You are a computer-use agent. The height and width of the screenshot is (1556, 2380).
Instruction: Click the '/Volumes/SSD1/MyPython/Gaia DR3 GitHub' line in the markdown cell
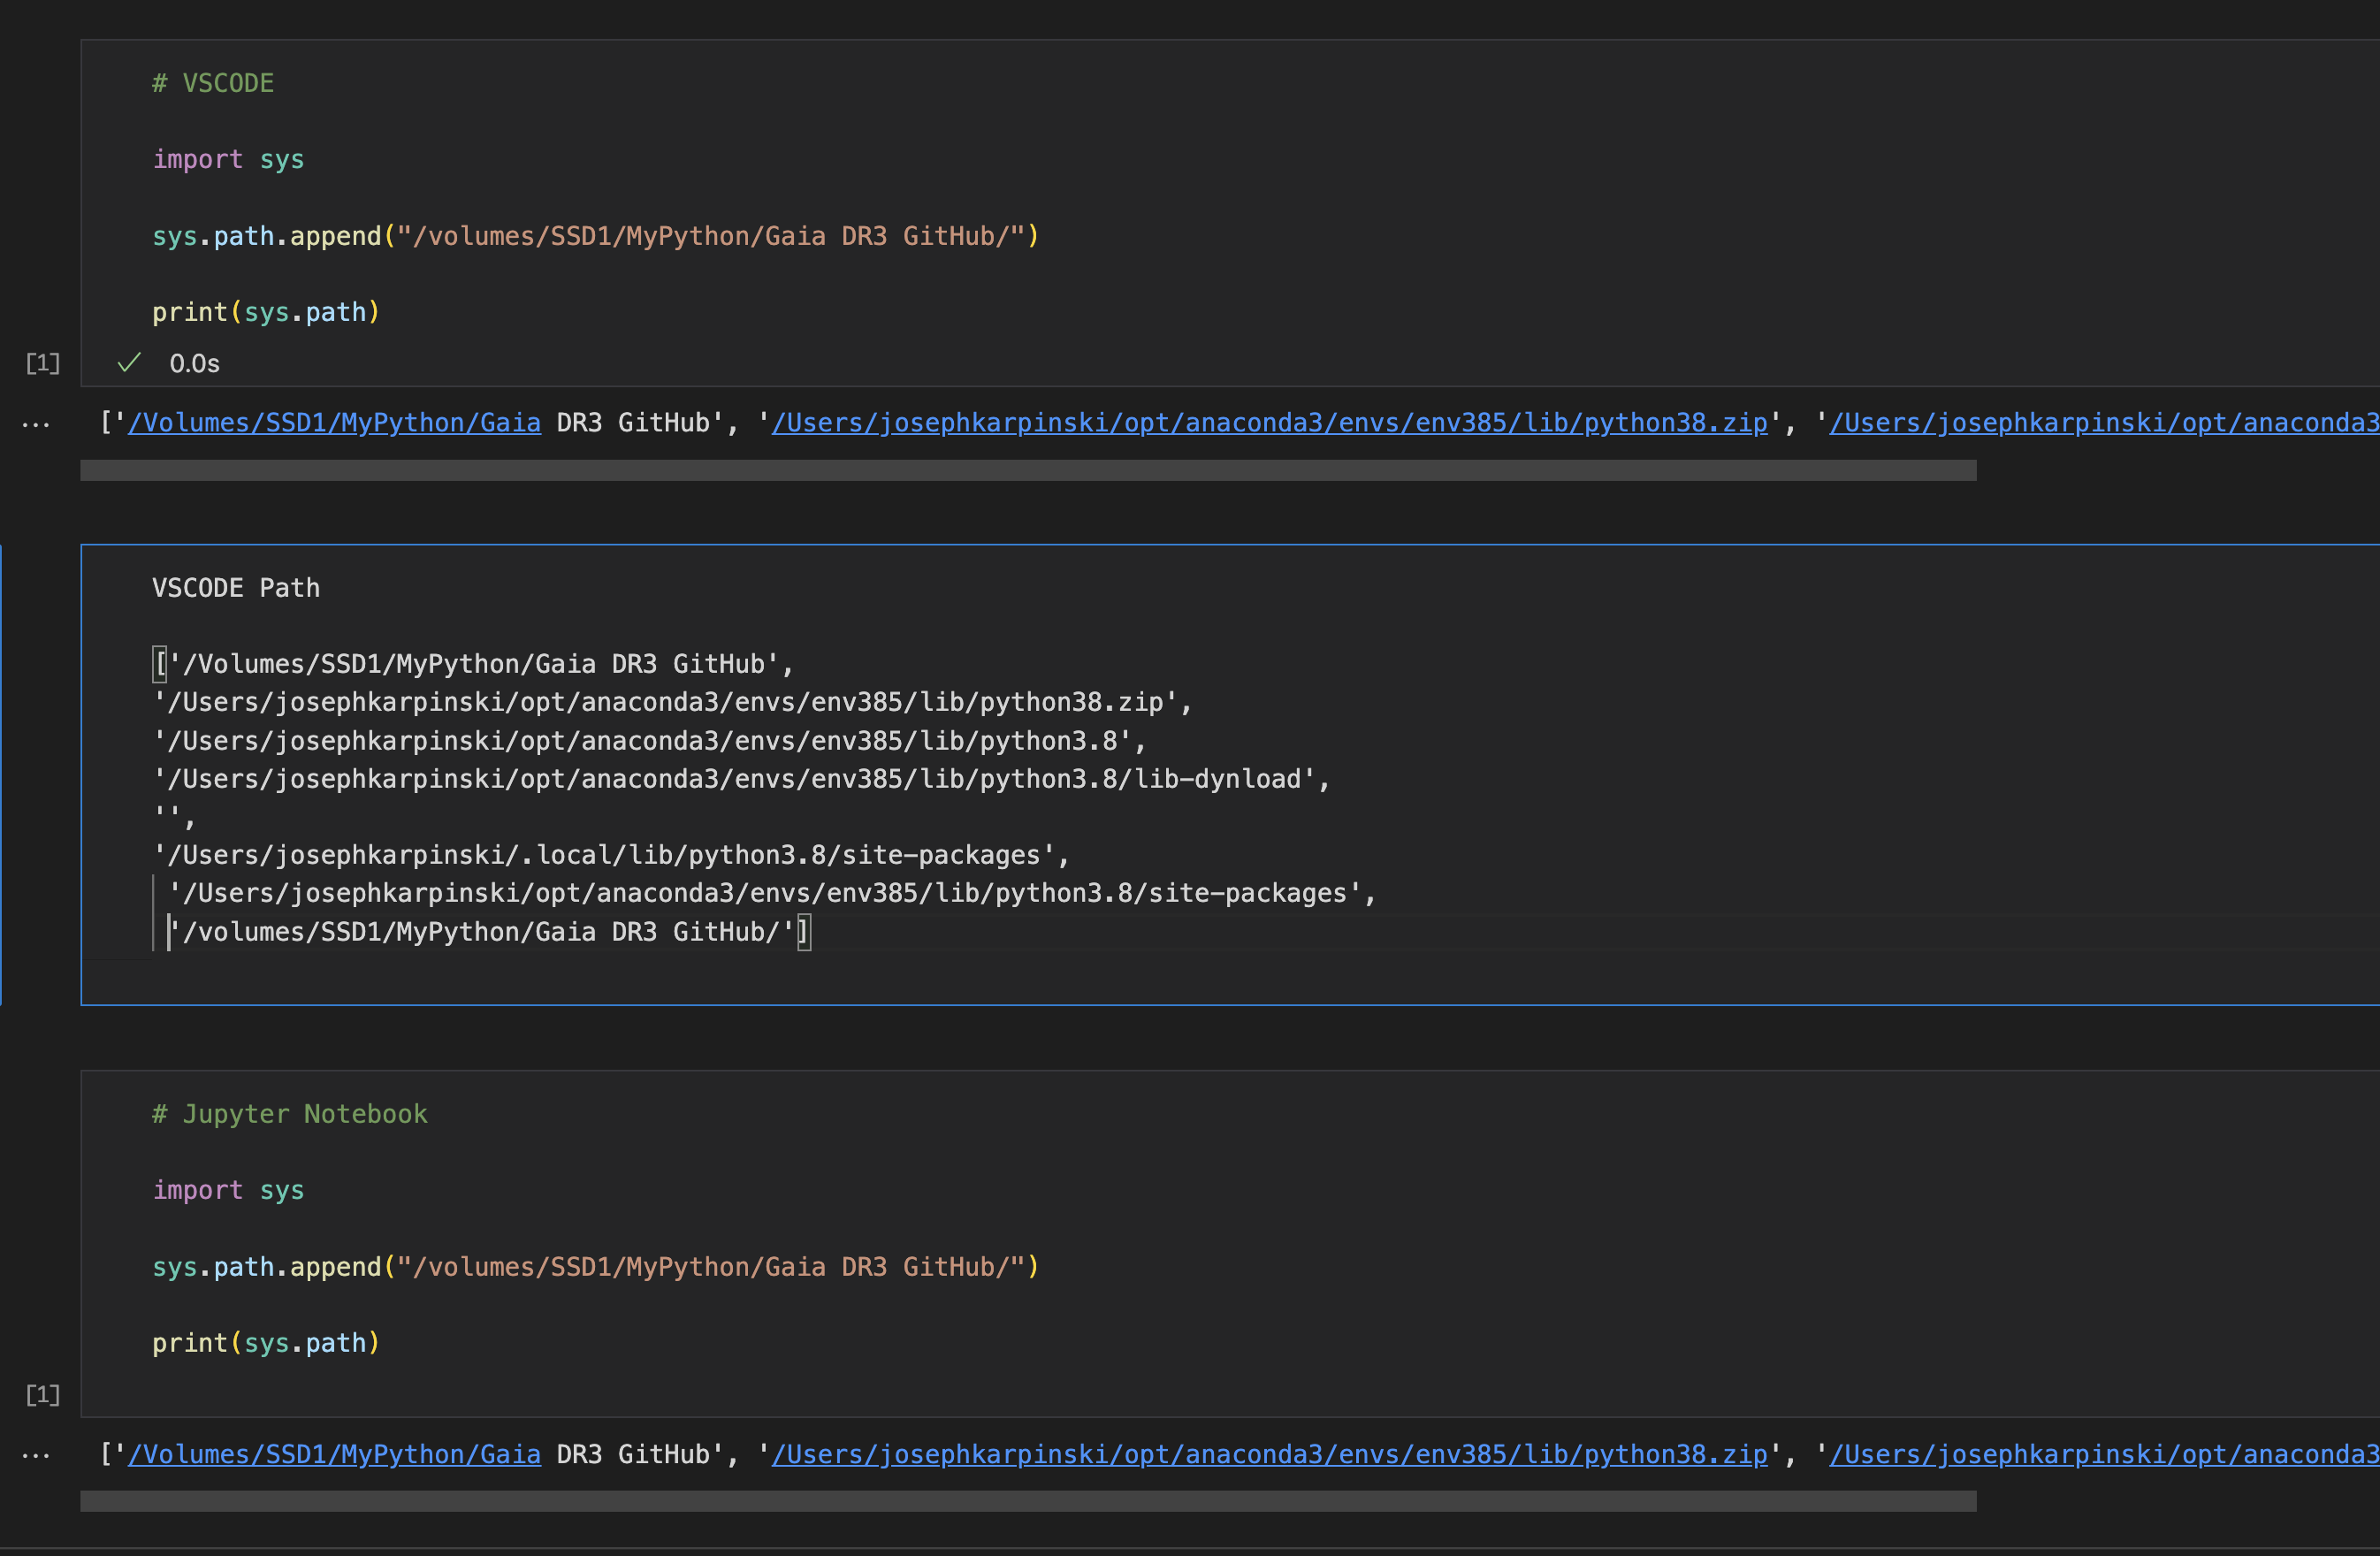[x=473, y=664]
